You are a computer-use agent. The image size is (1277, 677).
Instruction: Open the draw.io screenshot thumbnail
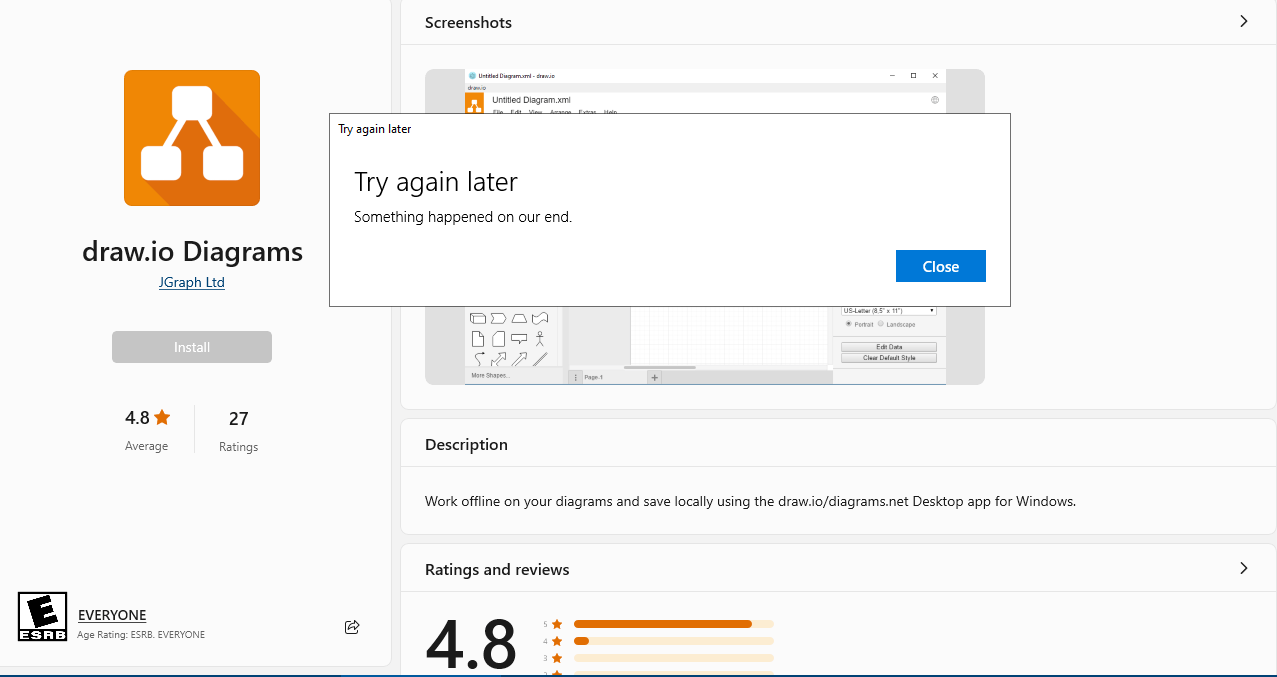click(x=705, y=227)
